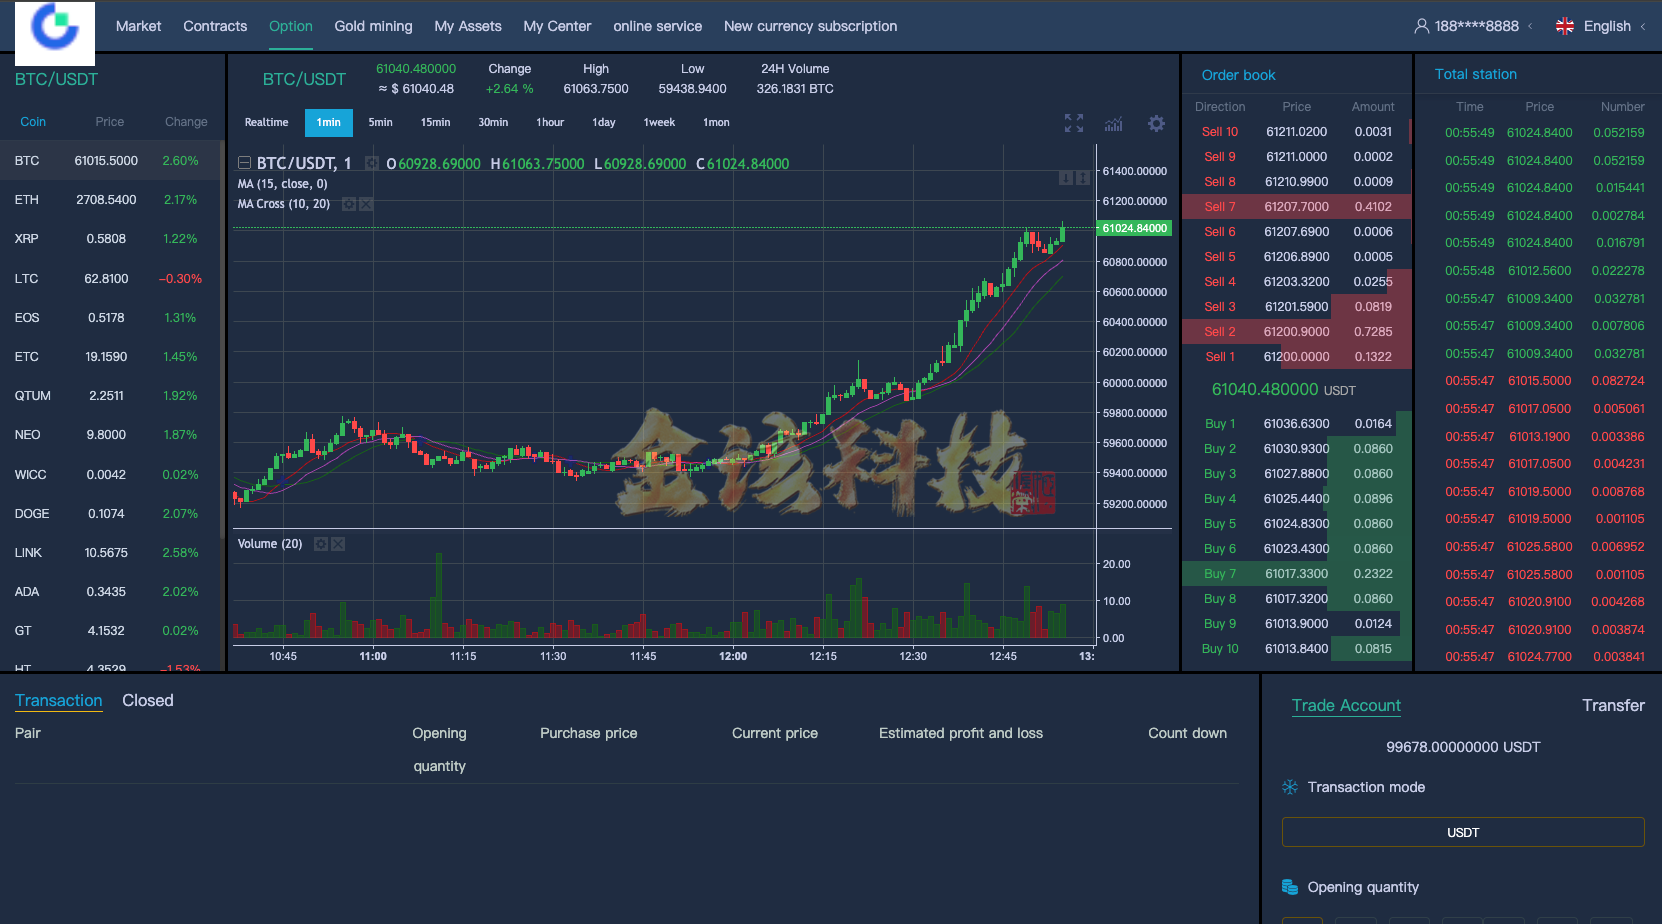Open MA Cross indicator settings
The height and width of the screenshot is (924, 1662).
coord(349,204)
